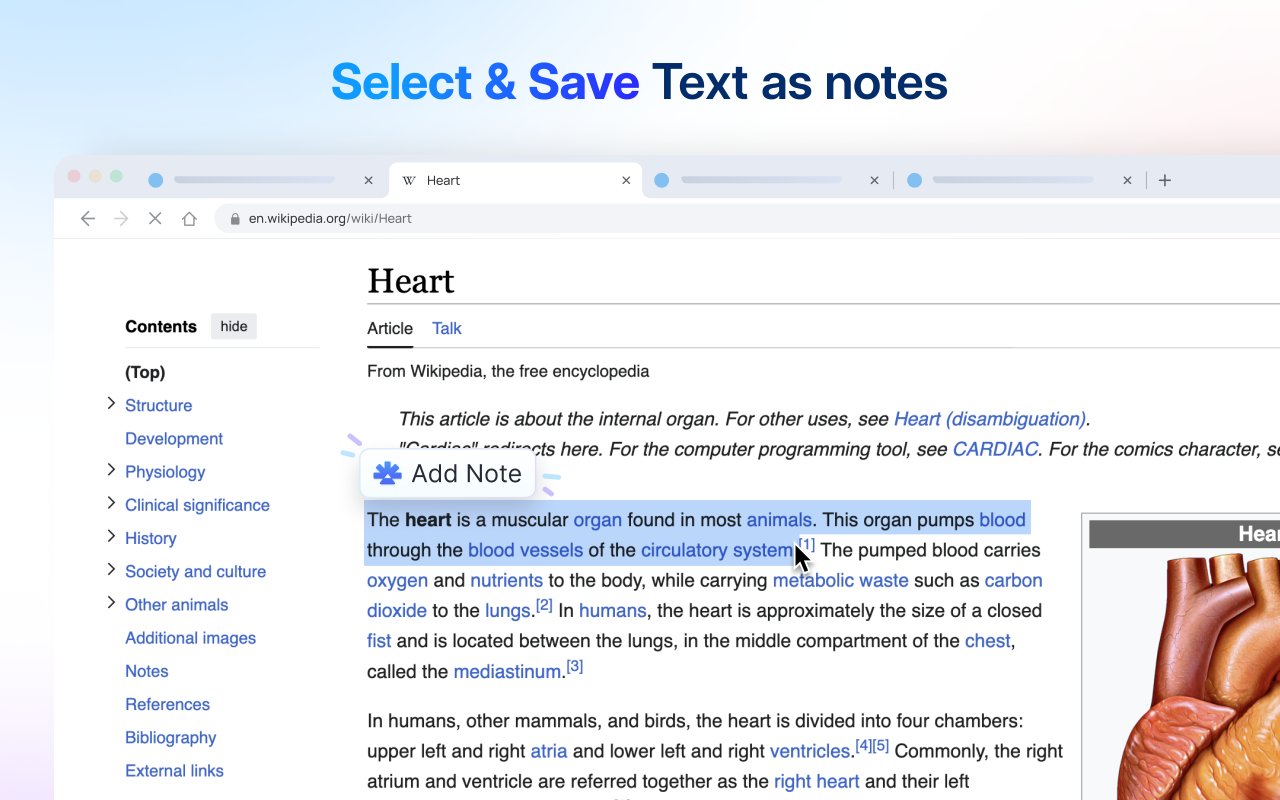Image resolution: width=1280 pixels, height=800 pixels.
Task: Jump to (Top) in Contents
Action: [145, 372]
